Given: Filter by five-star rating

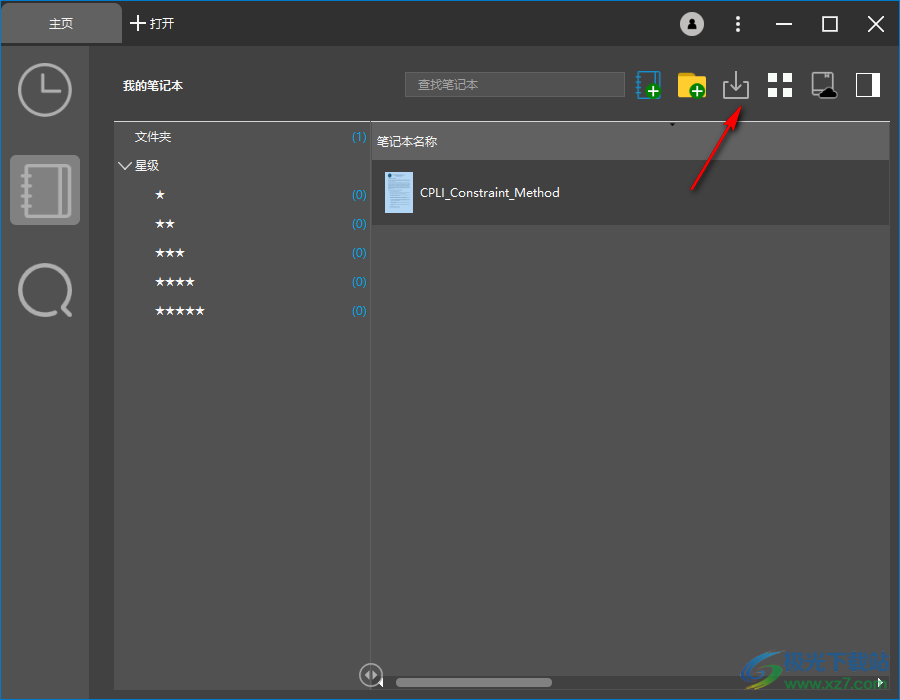Looking at the screenshot, I should click(x=180, y=311).
